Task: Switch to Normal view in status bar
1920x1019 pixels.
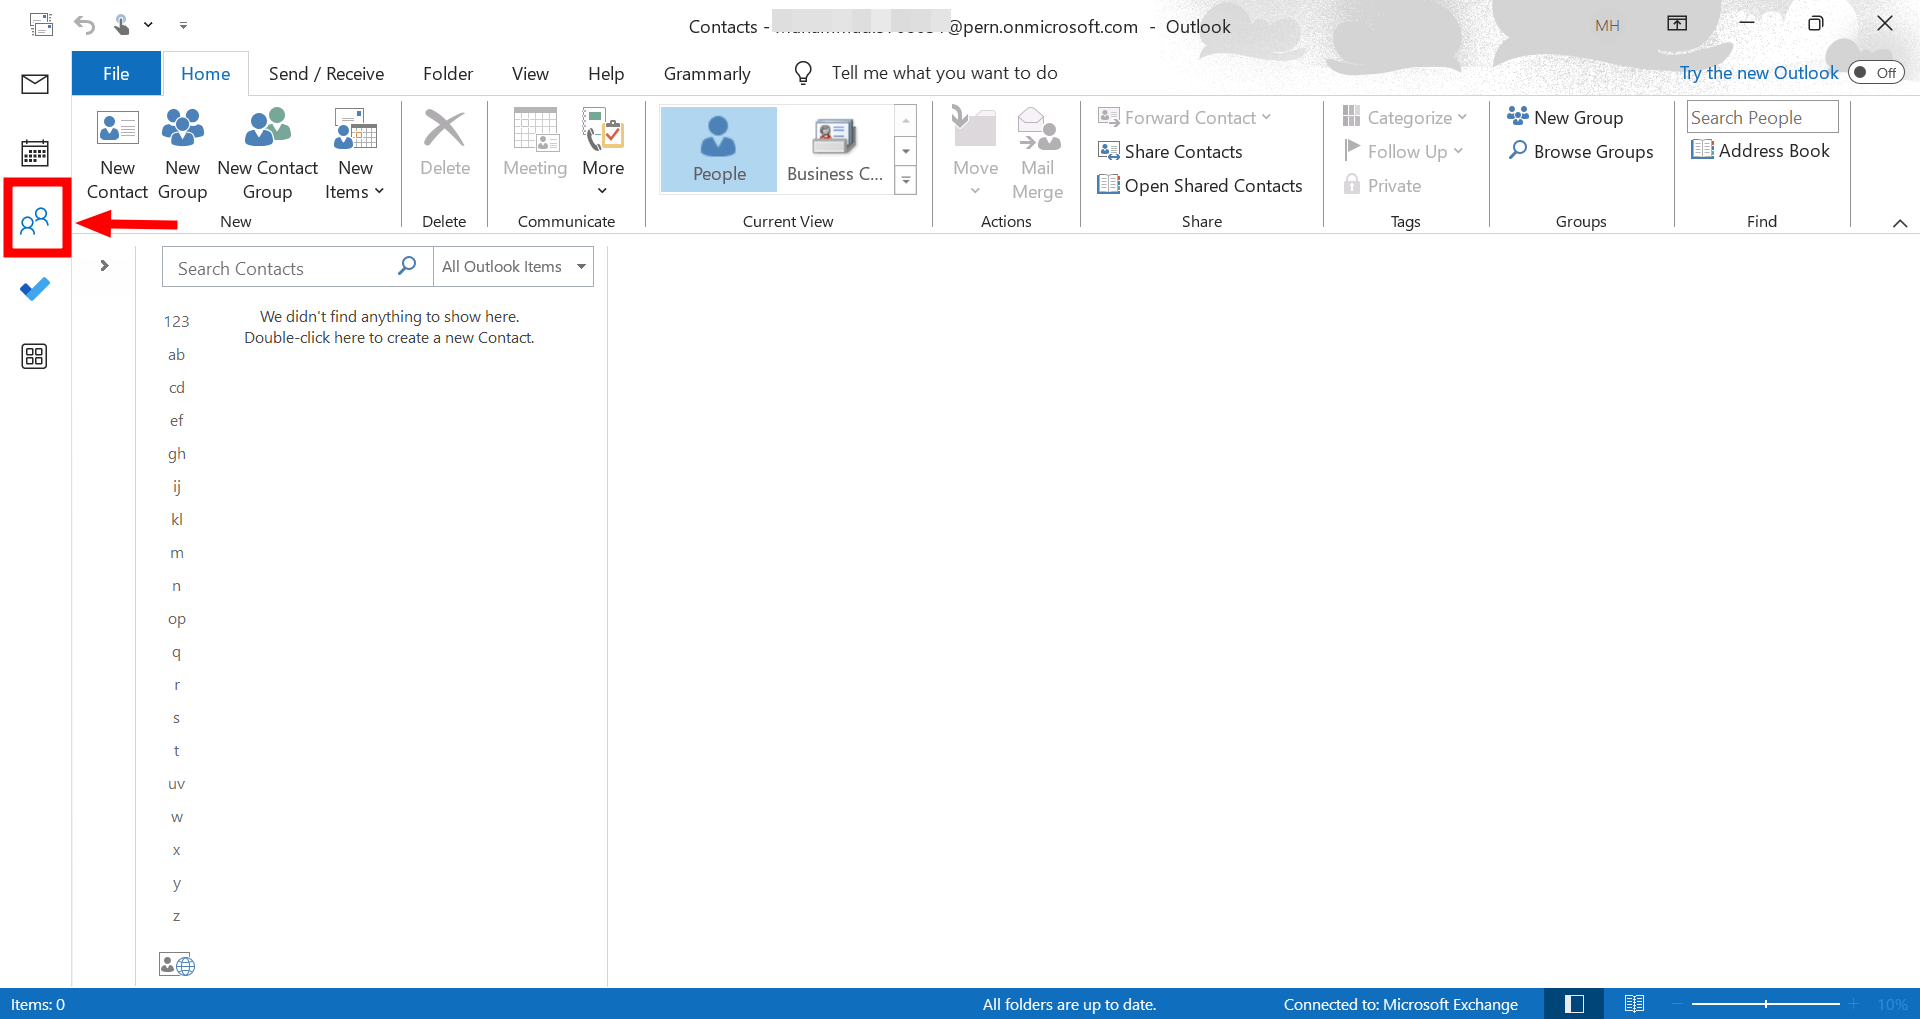Action: point(1574,1004)
